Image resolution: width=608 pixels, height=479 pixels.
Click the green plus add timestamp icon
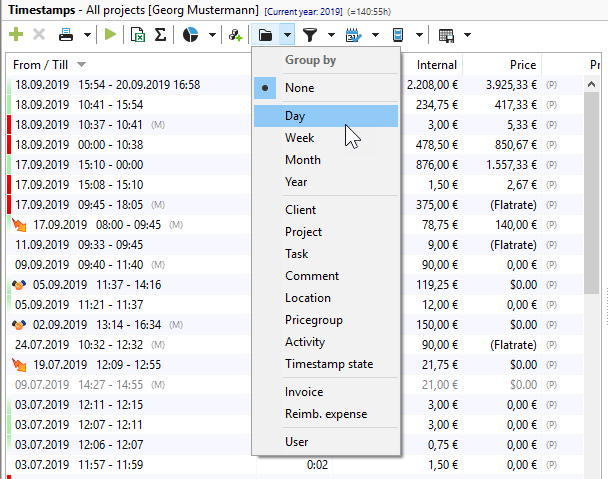(15, 35)
